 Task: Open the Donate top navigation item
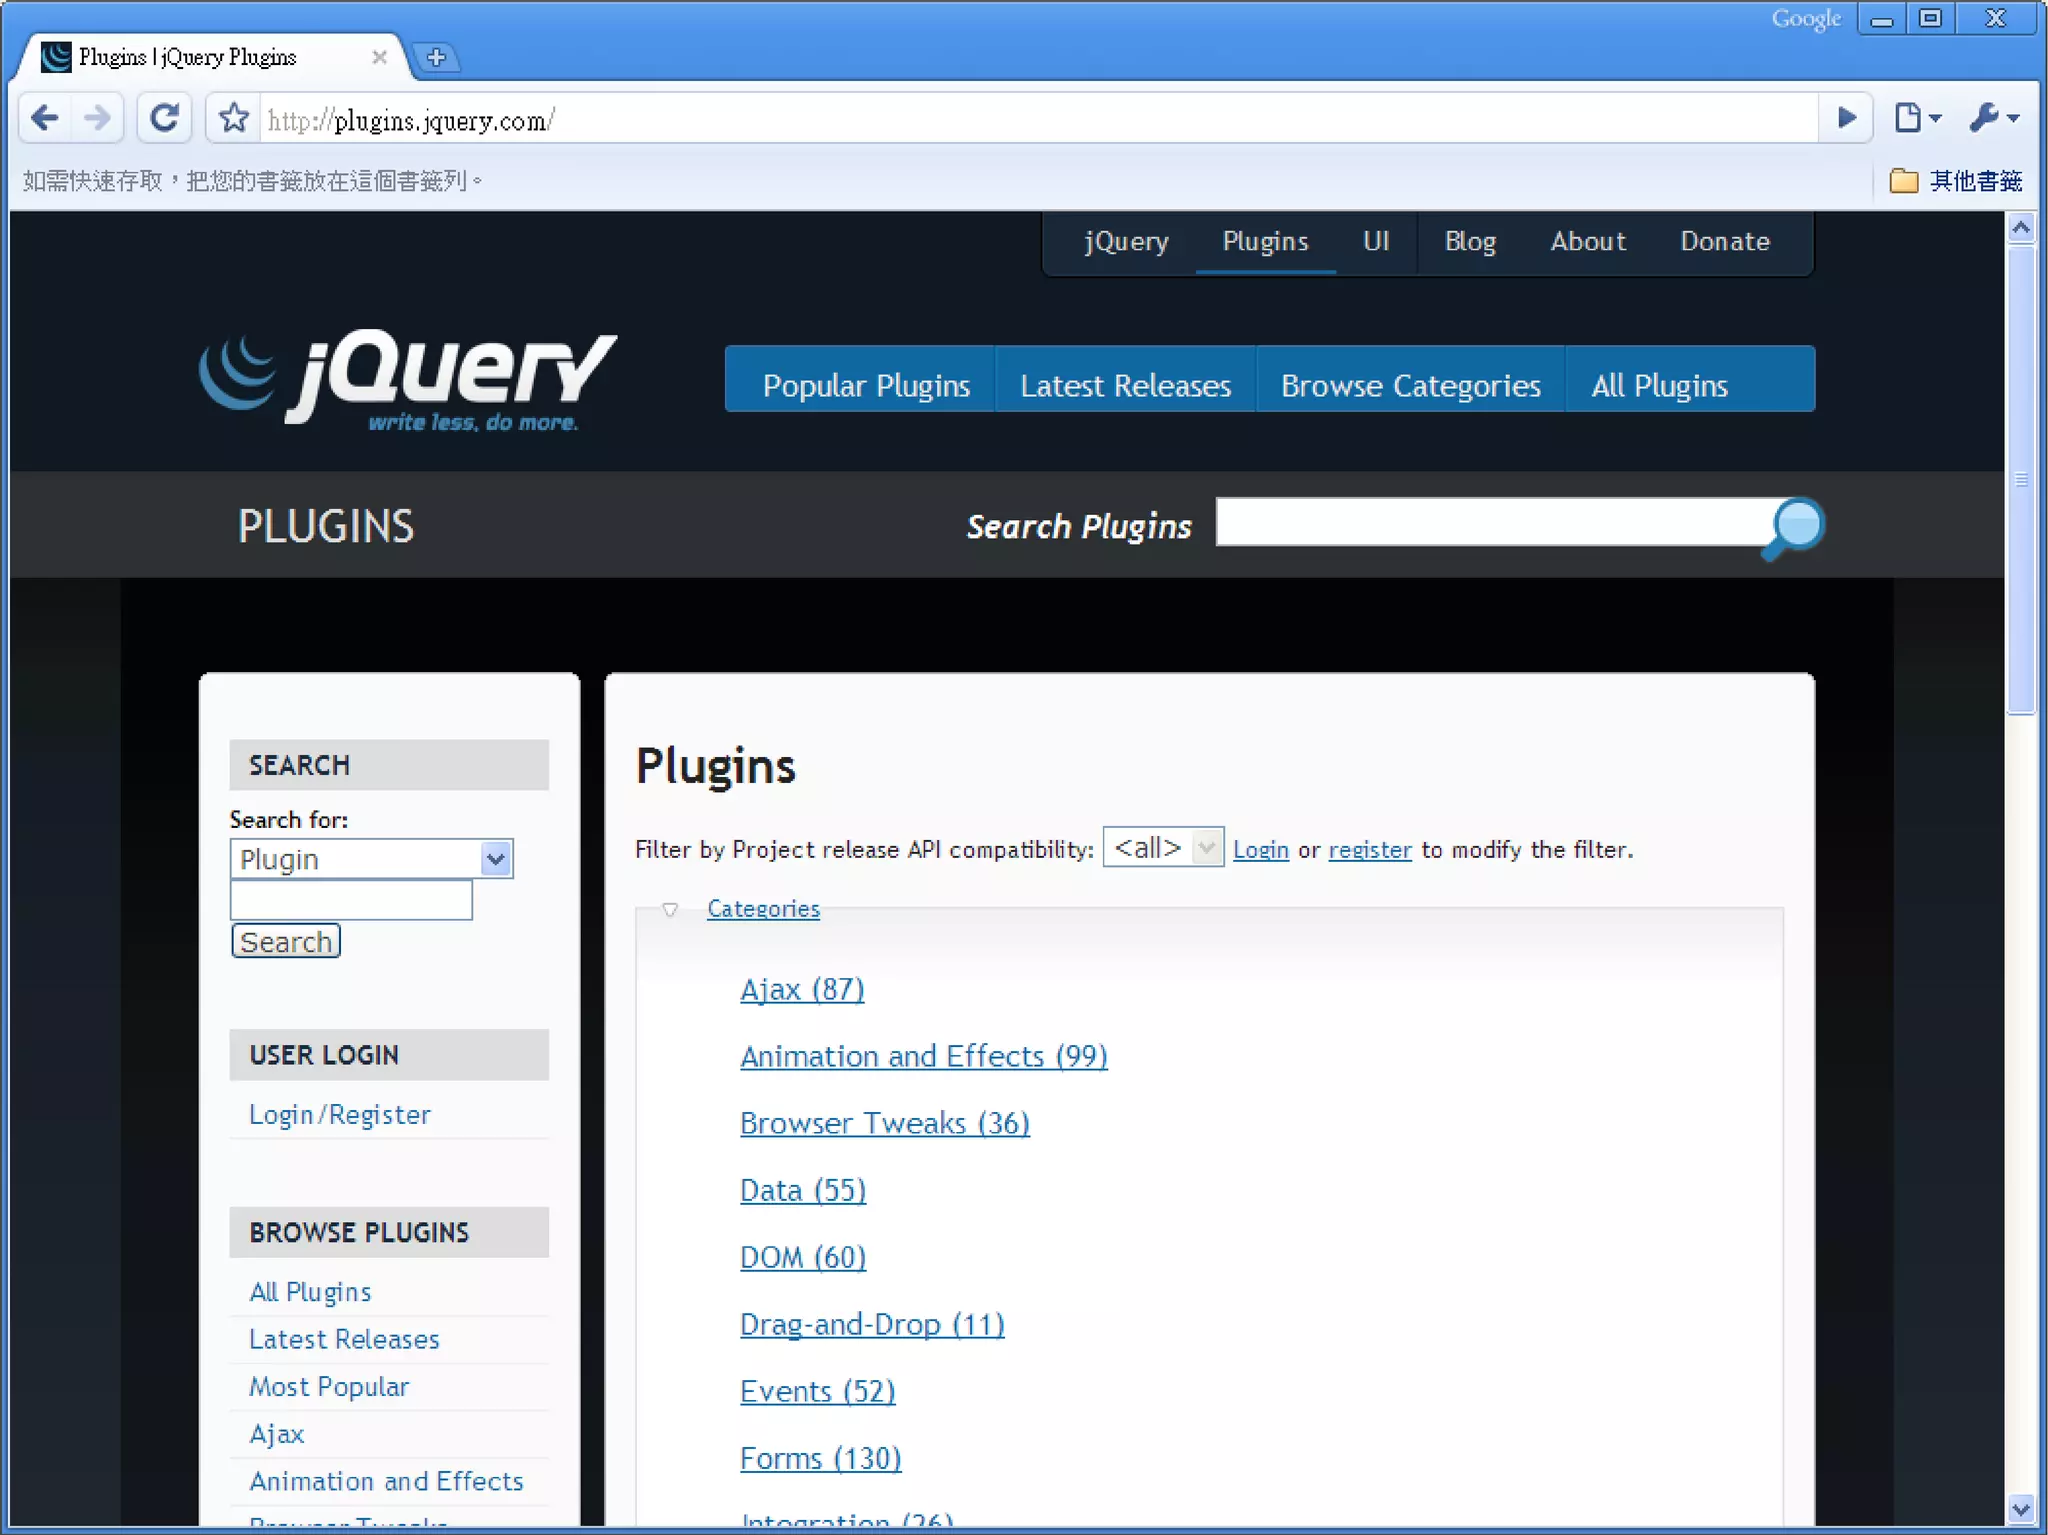[x=1725, y=241]
